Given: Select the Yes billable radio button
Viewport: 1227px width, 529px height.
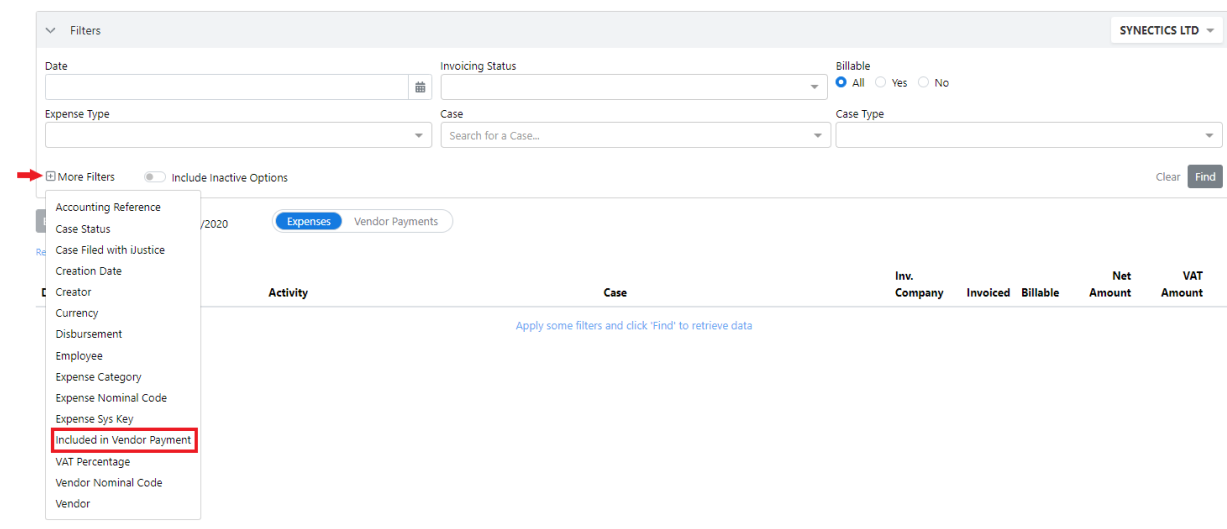Looking at the screenshot, I should [881, 83].
